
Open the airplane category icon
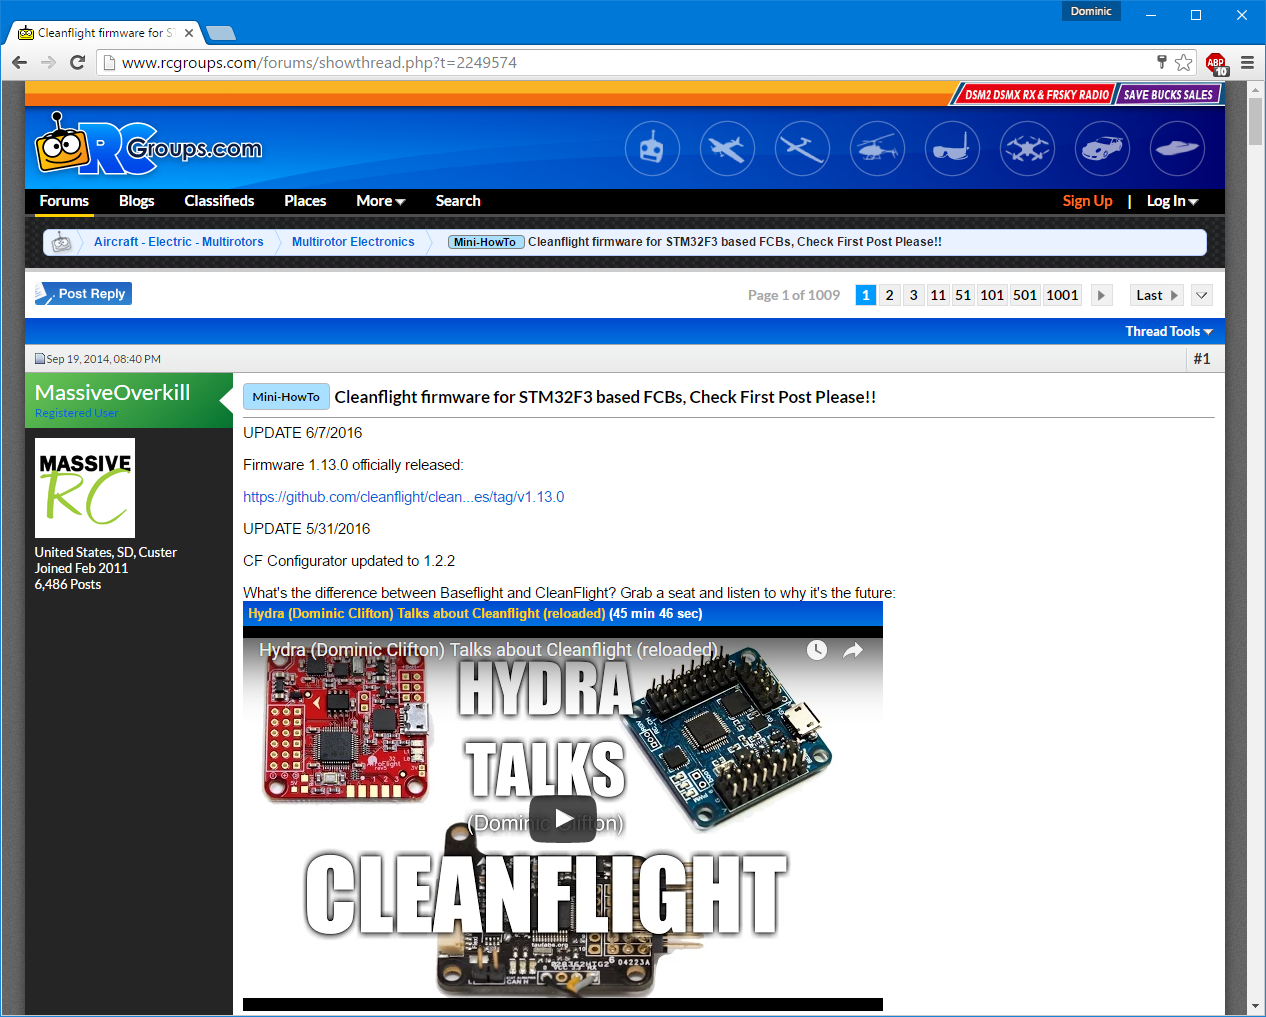click(x=727, y=149)
